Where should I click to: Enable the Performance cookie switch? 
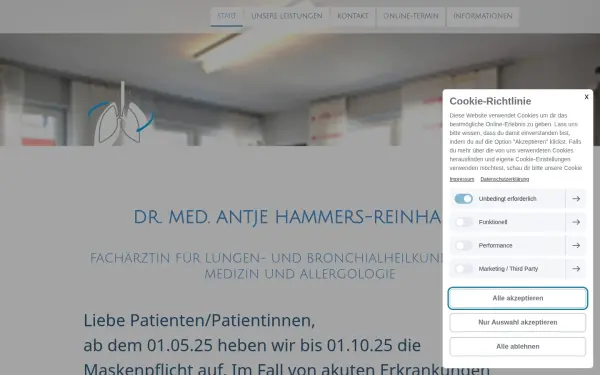[x=463, y=245]
